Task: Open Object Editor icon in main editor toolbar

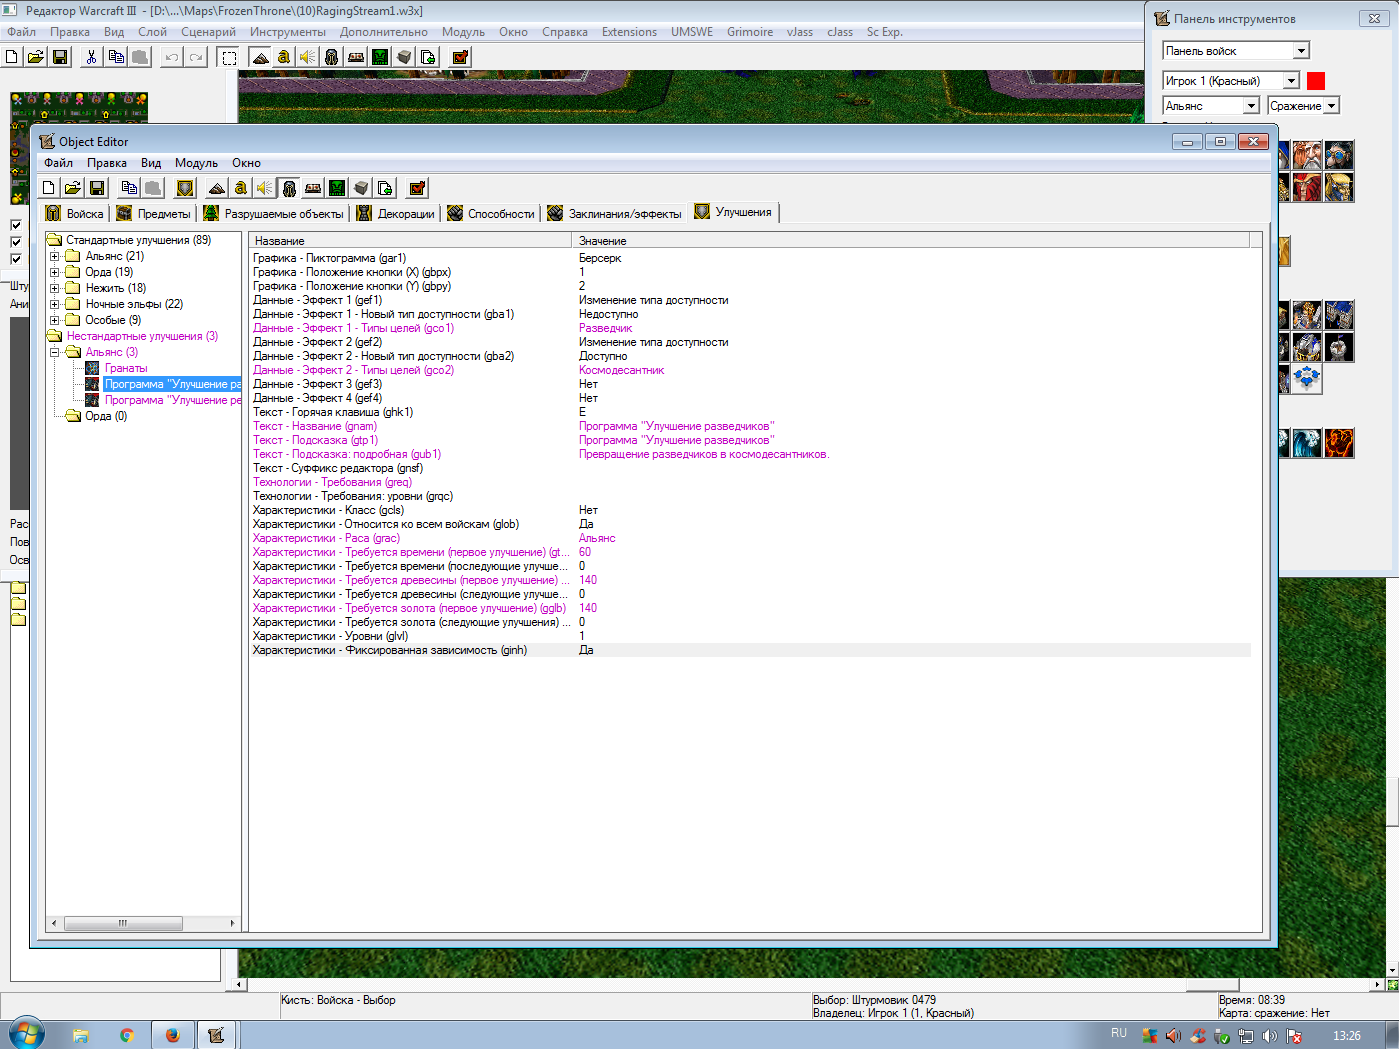Action: [x=332, y=57]
